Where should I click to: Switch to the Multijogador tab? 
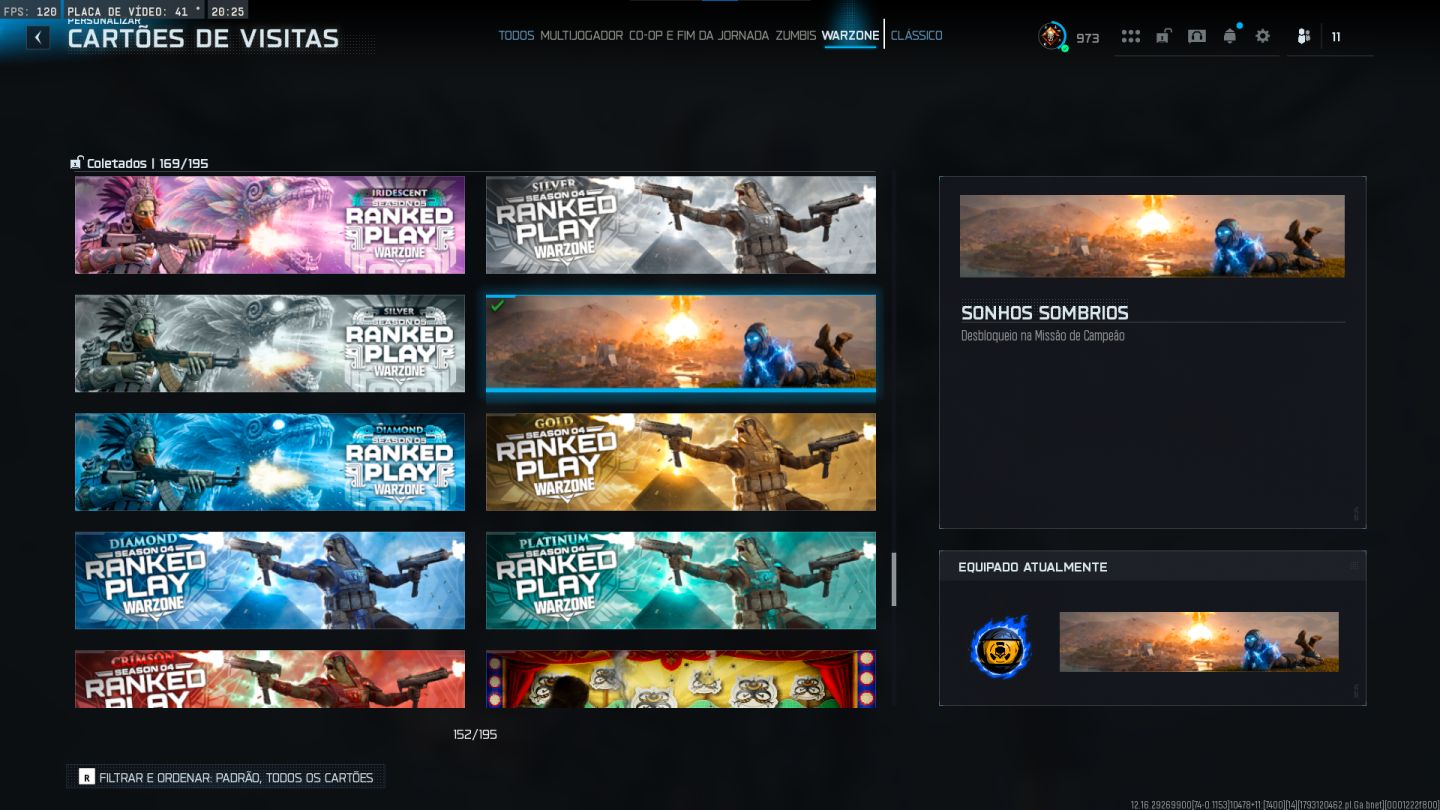coord(582,35)
